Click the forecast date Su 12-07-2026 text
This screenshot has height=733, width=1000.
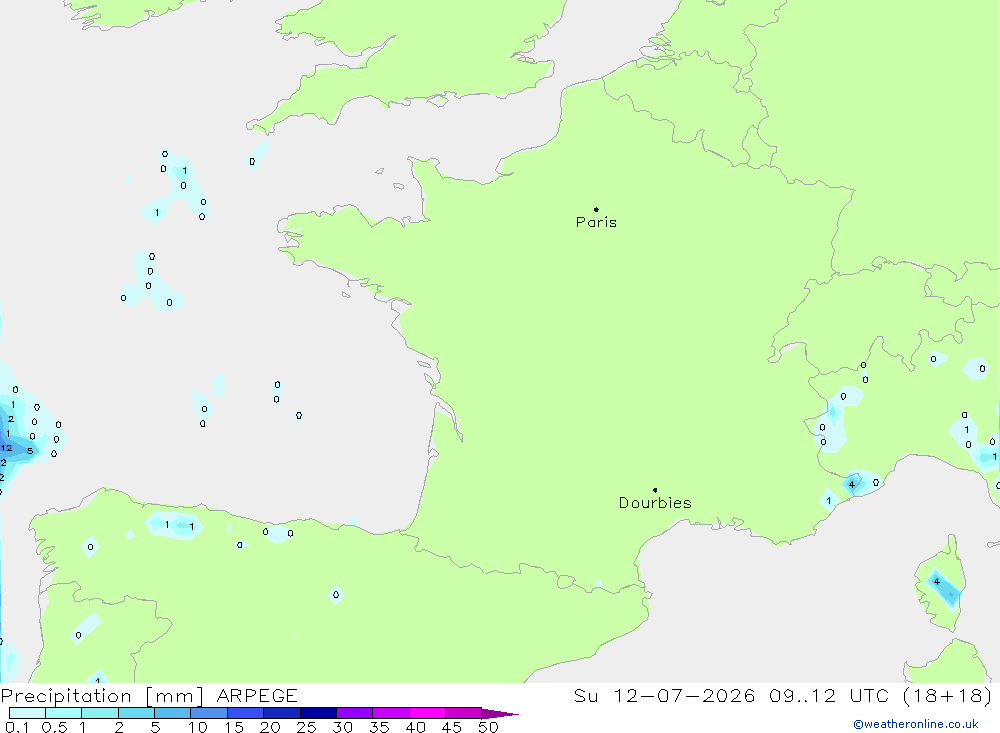[665, 695]
